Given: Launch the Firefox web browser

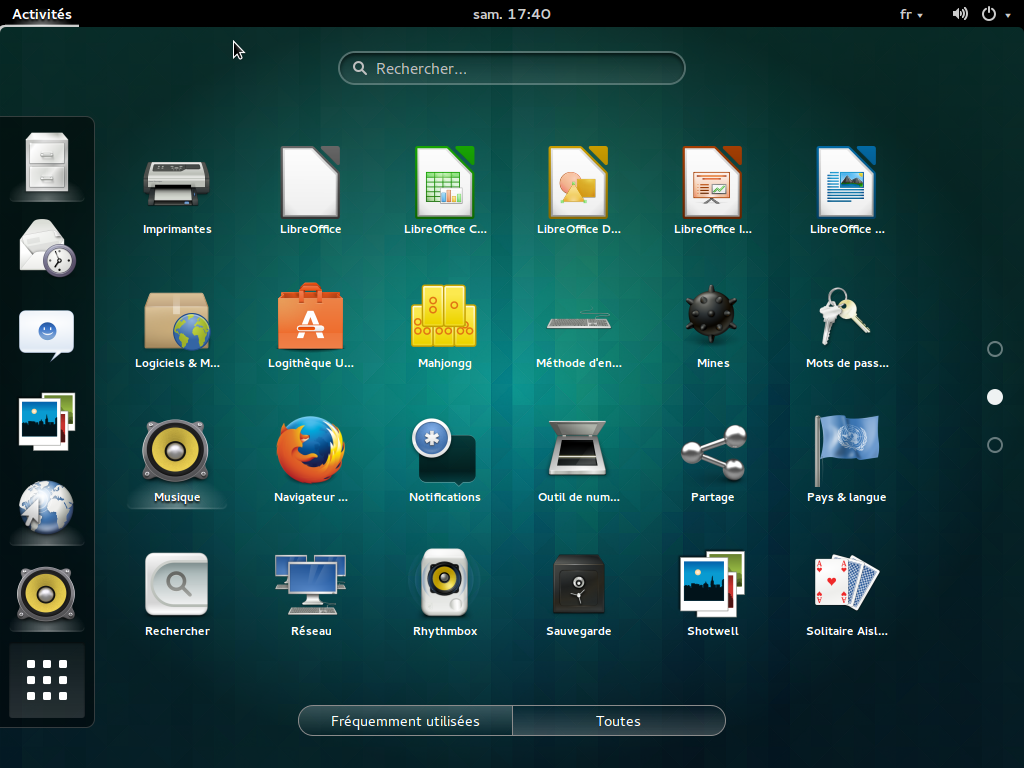Looking at the screenshot, I should click(x=310, y=451).
